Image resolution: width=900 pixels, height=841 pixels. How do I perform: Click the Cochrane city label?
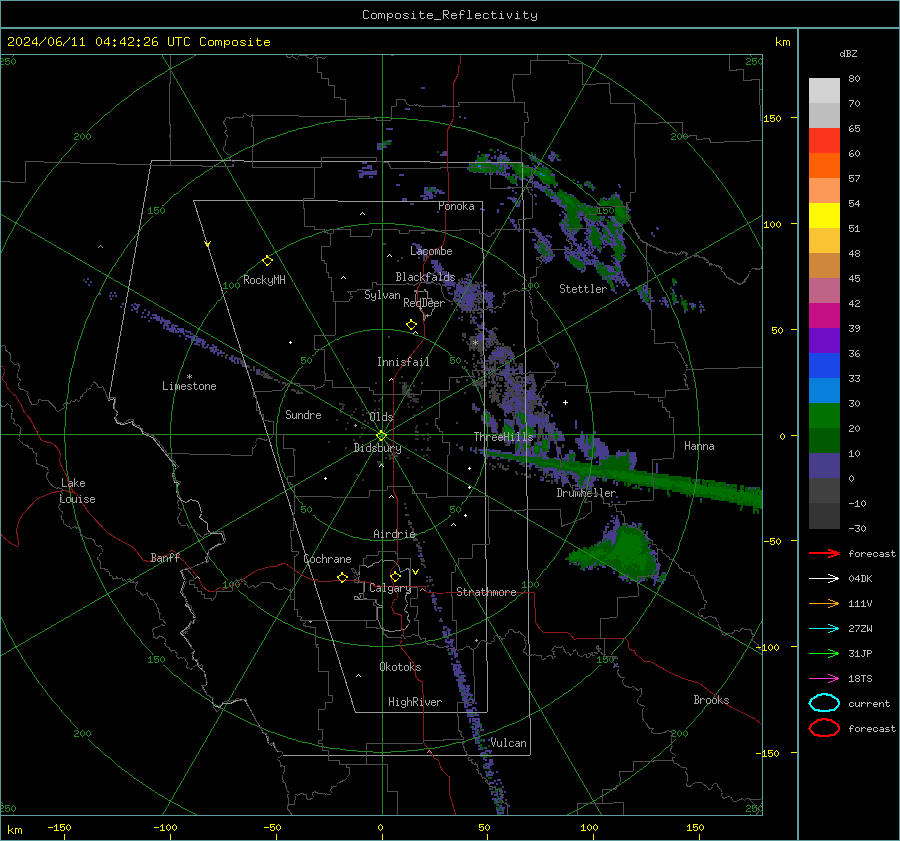pyautogui.click(x=327, y=559)
